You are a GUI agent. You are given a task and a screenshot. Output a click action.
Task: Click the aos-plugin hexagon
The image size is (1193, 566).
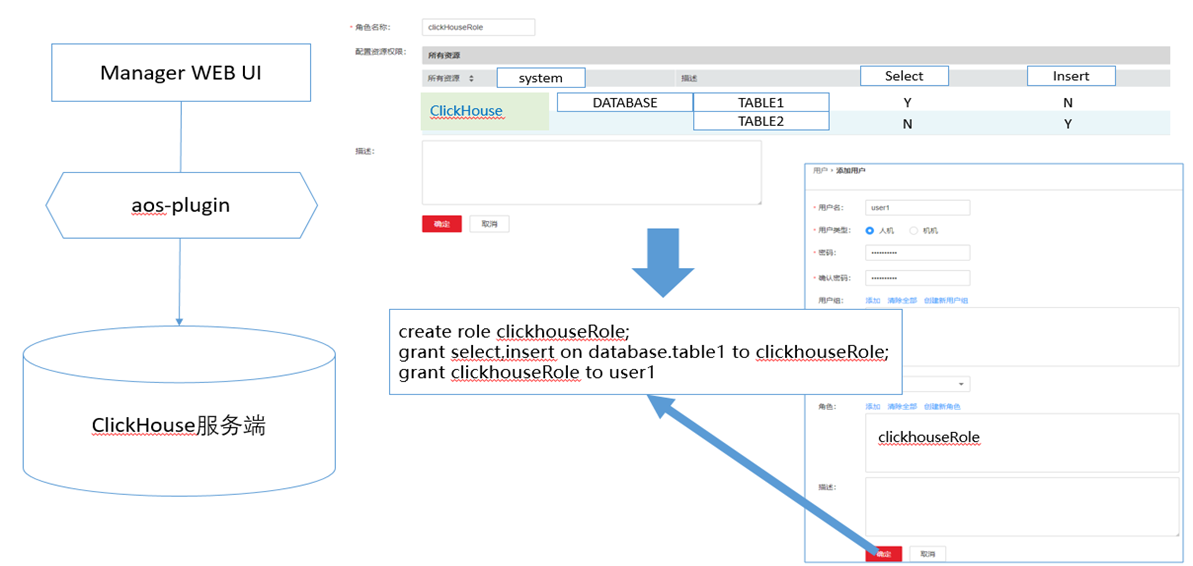(181, 205)
